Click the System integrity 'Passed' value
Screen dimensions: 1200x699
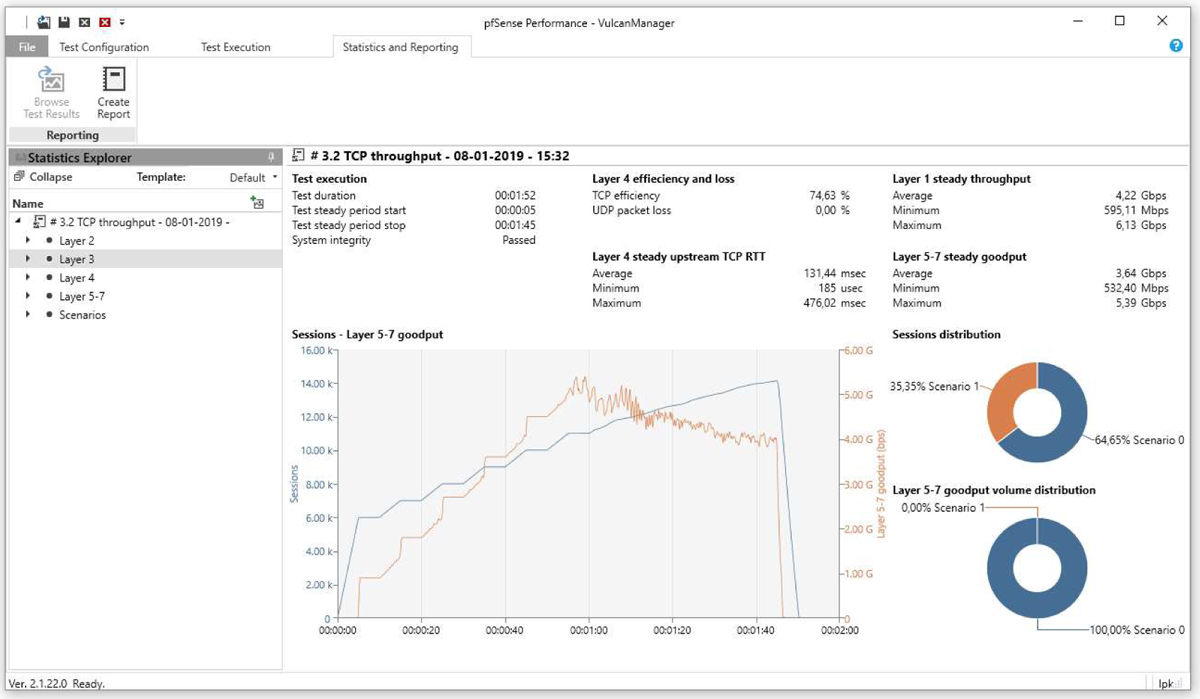[519, 240]
